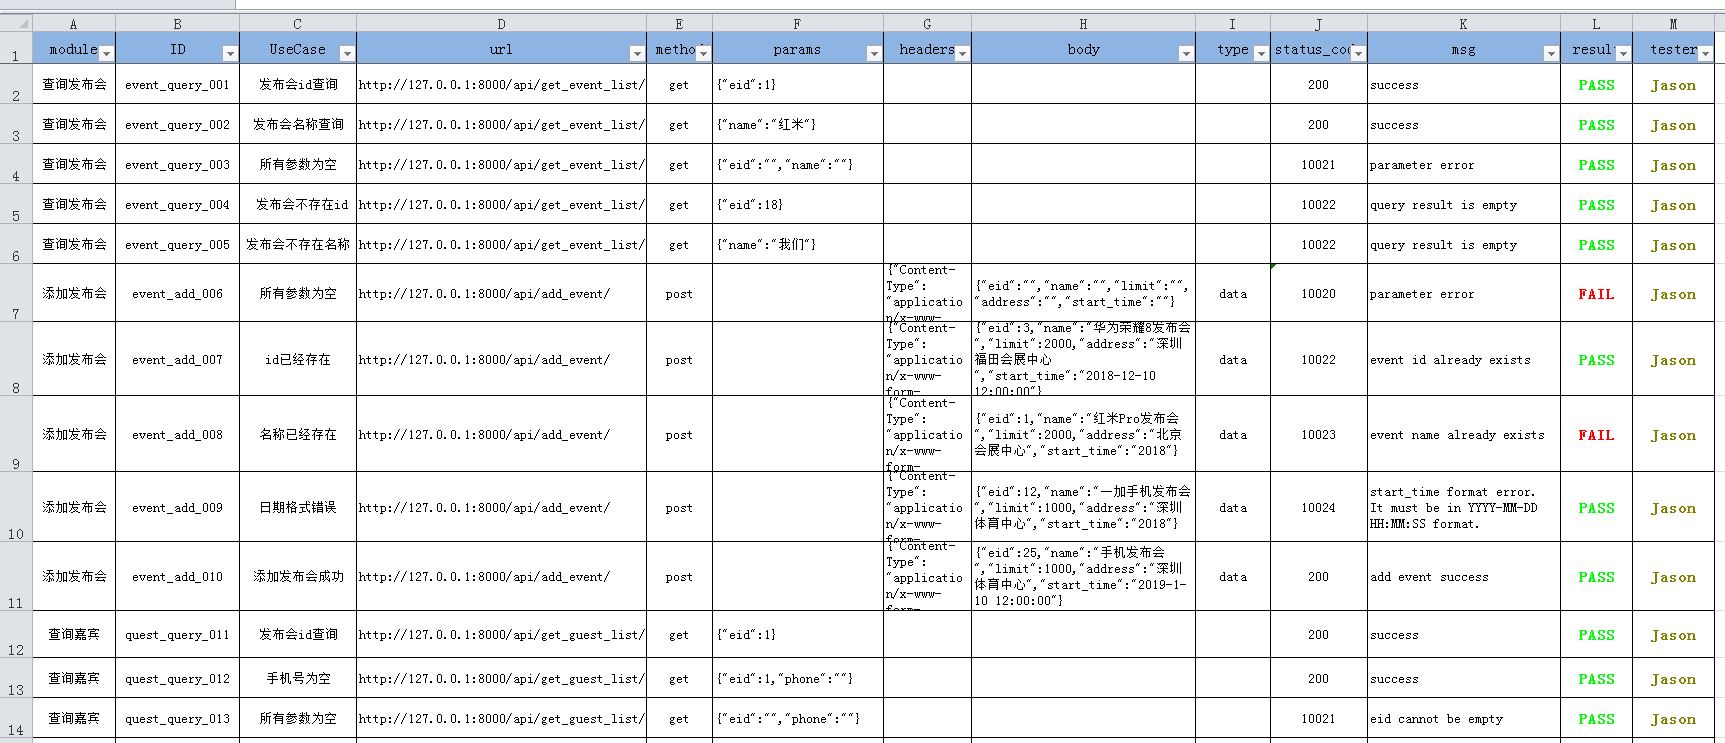1725x743 pixels.
Task: Select the red FAIL cell for event_add_006
Action: pos(1596,294)
